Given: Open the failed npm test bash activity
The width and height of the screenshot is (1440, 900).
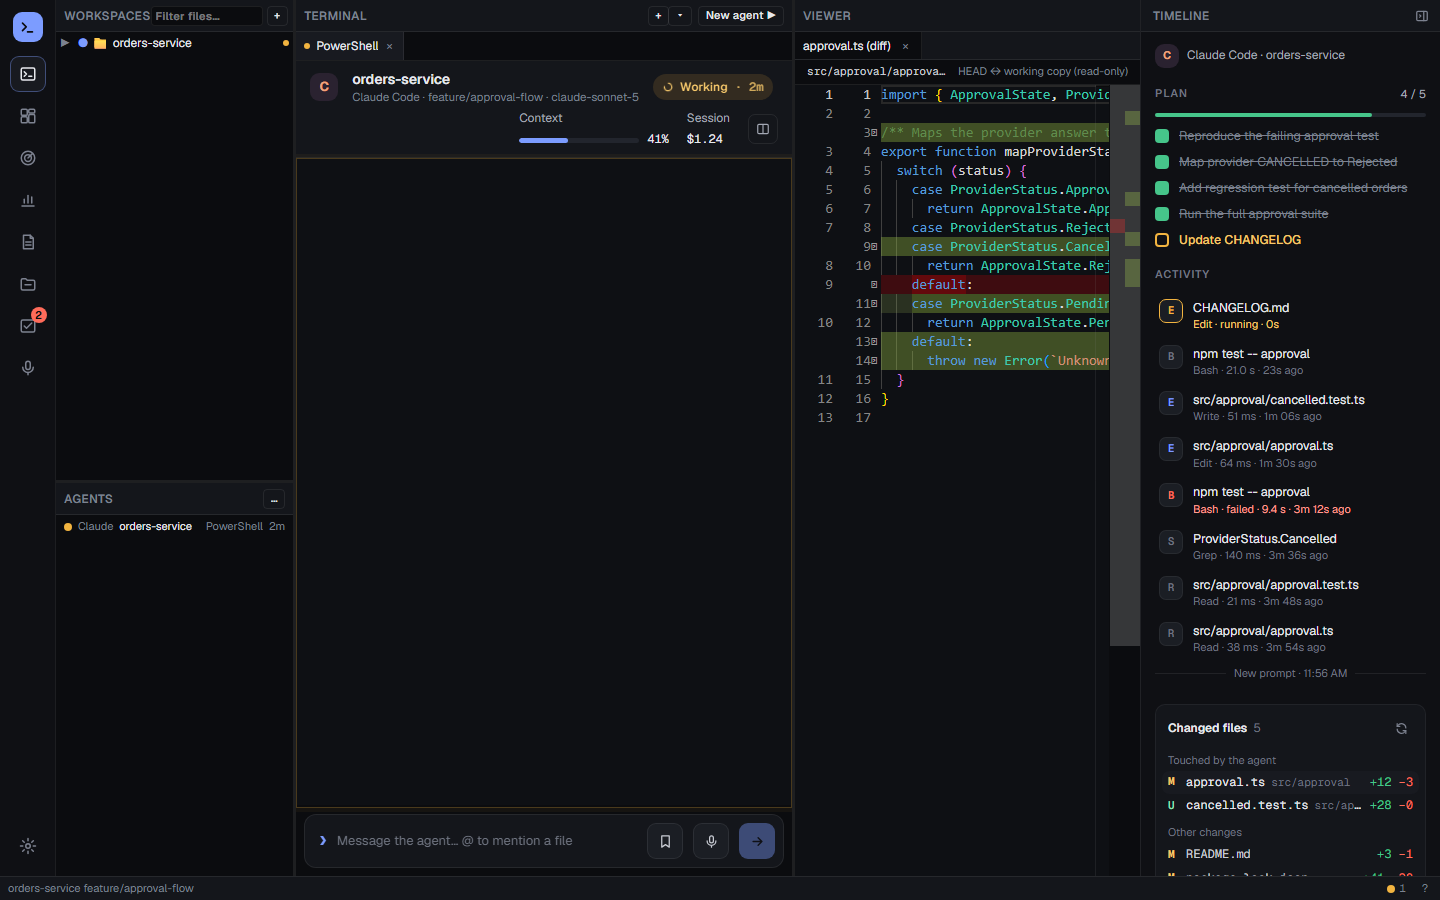Looking at the screenshot, I should pos(1290,500).
